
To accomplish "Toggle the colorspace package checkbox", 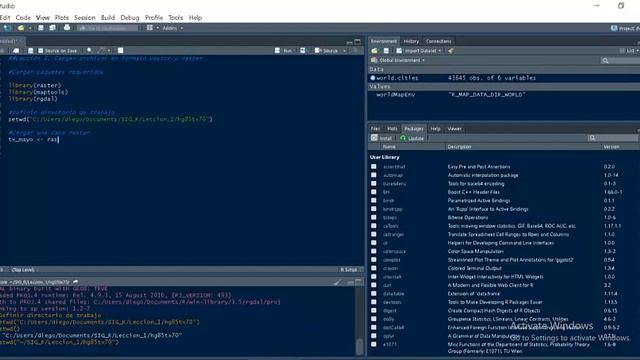I will [x=373, y=251].
